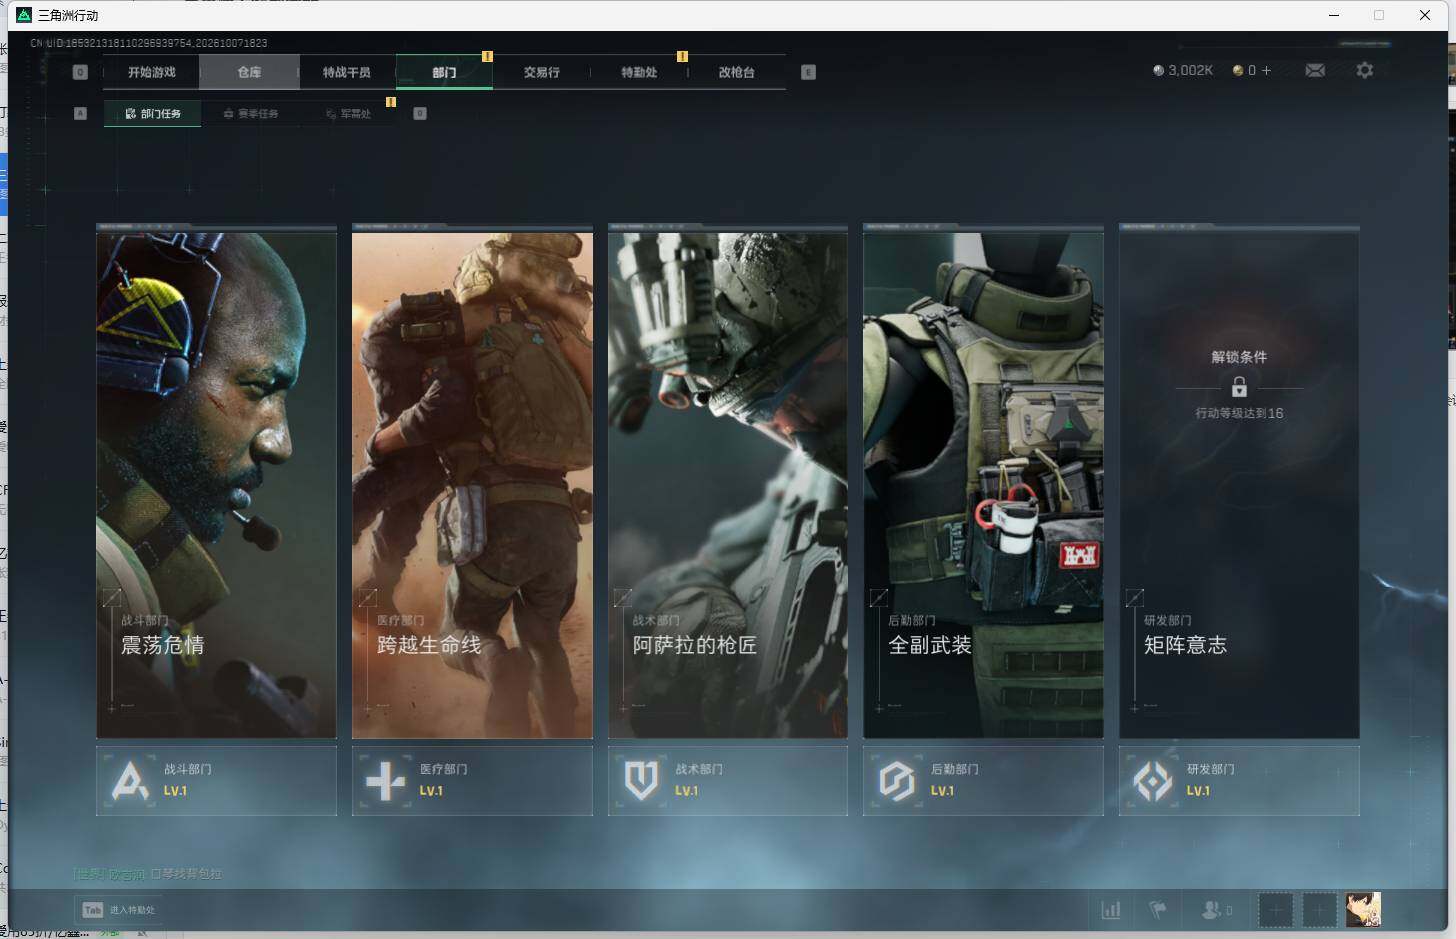Click the plus icon to add gold currency
Screen dimensions: 1456x939
coord(1266,70)
